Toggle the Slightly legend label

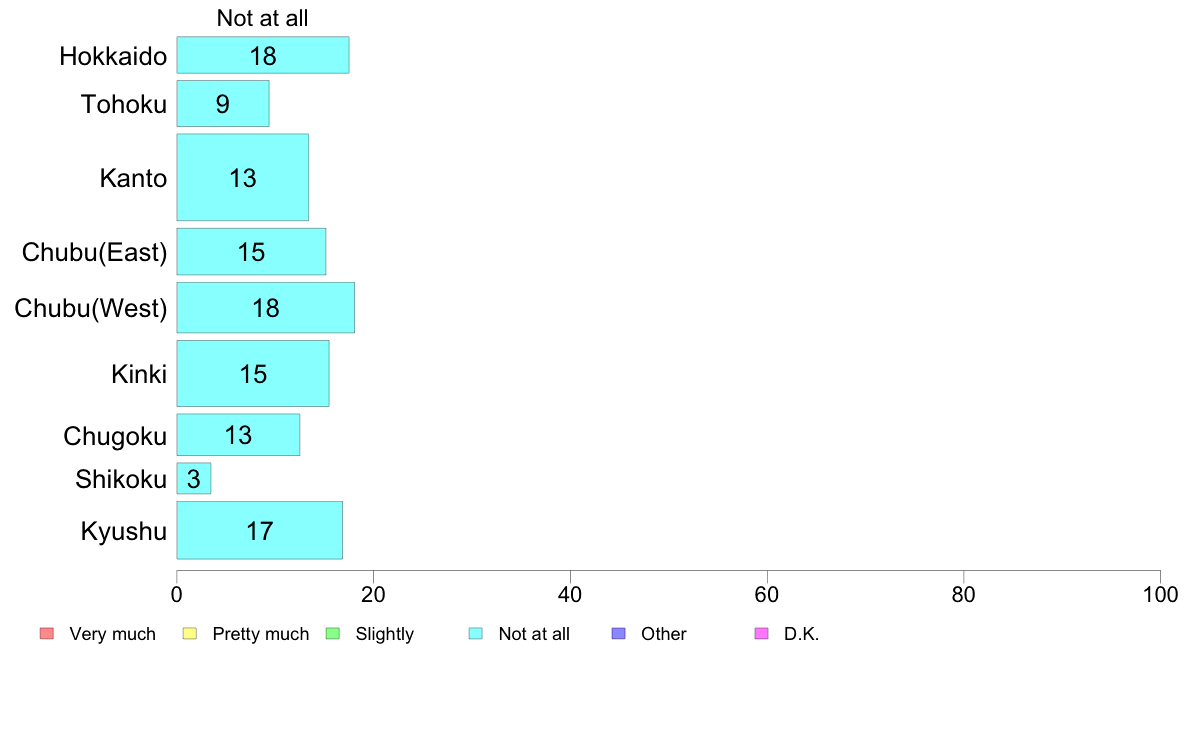[384, 634]
